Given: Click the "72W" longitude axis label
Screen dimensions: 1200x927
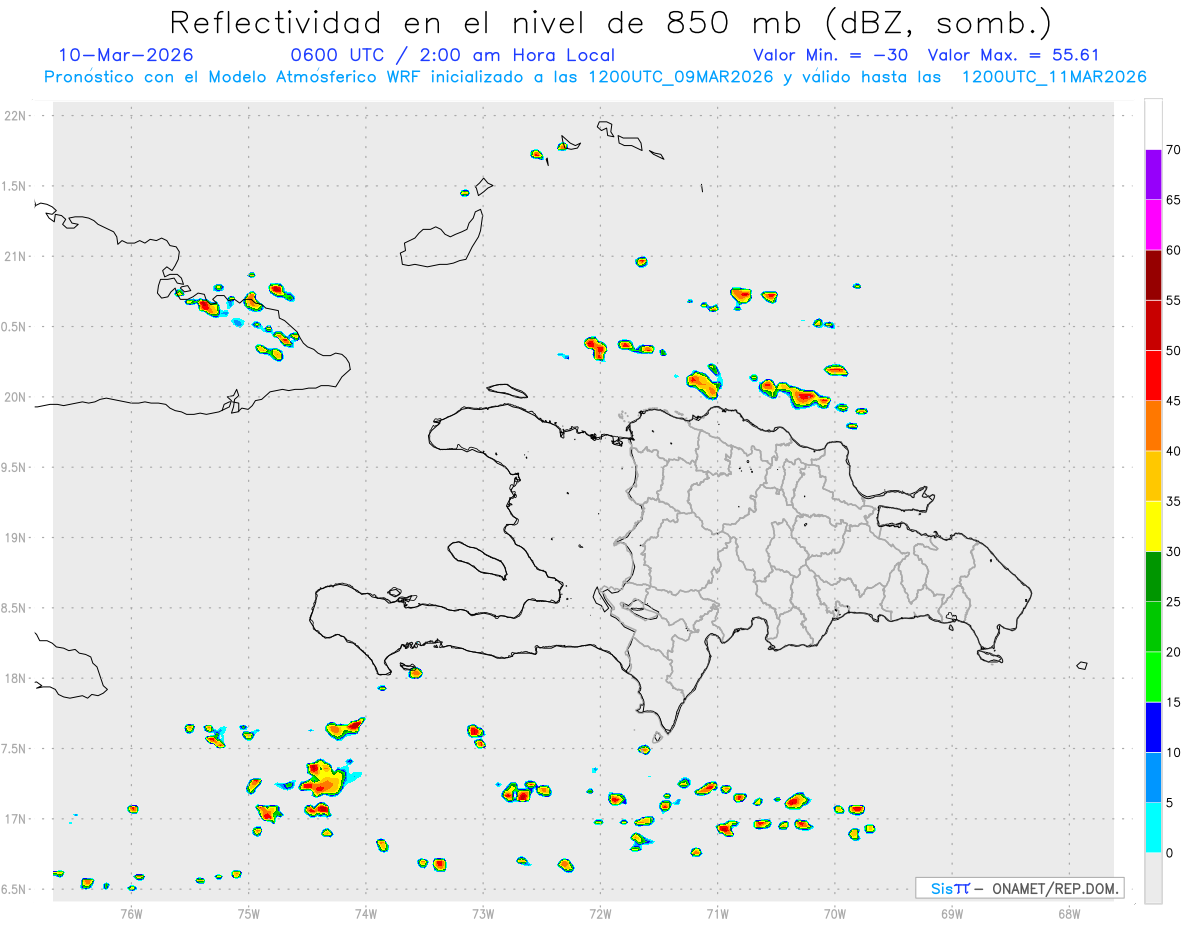Looking at the screenshot, I should [x=600, y=914].
